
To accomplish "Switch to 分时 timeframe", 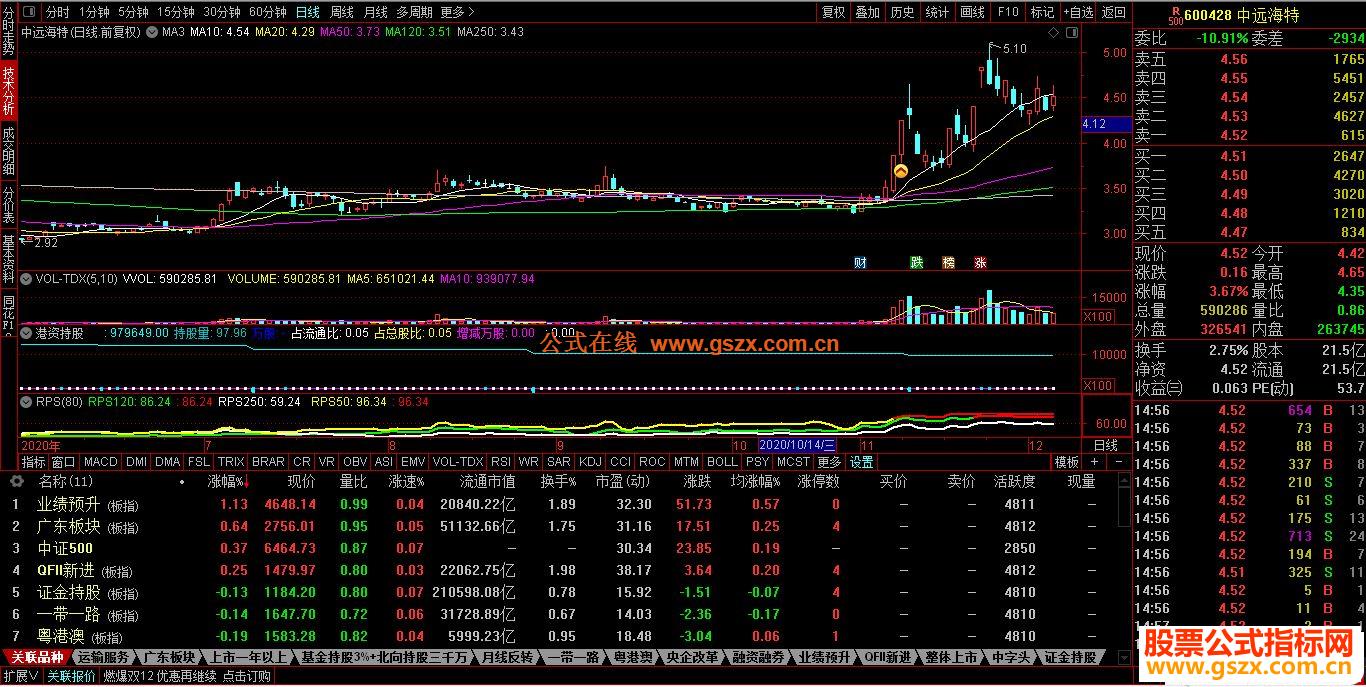I will click(x=58, y=12).
